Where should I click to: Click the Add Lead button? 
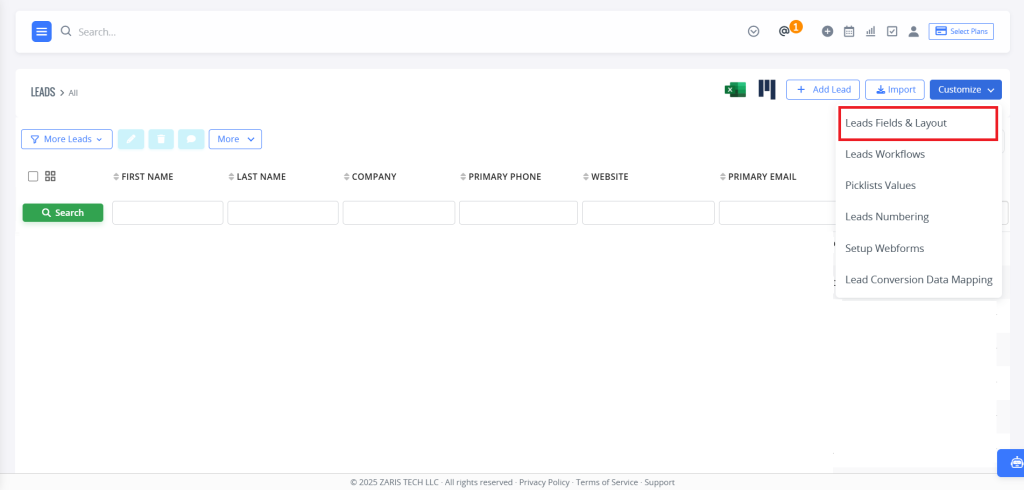pos(823,90)
